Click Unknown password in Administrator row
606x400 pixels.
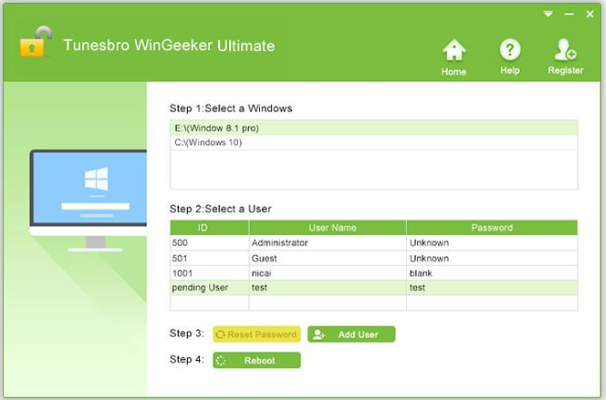[x=492, y=243]
